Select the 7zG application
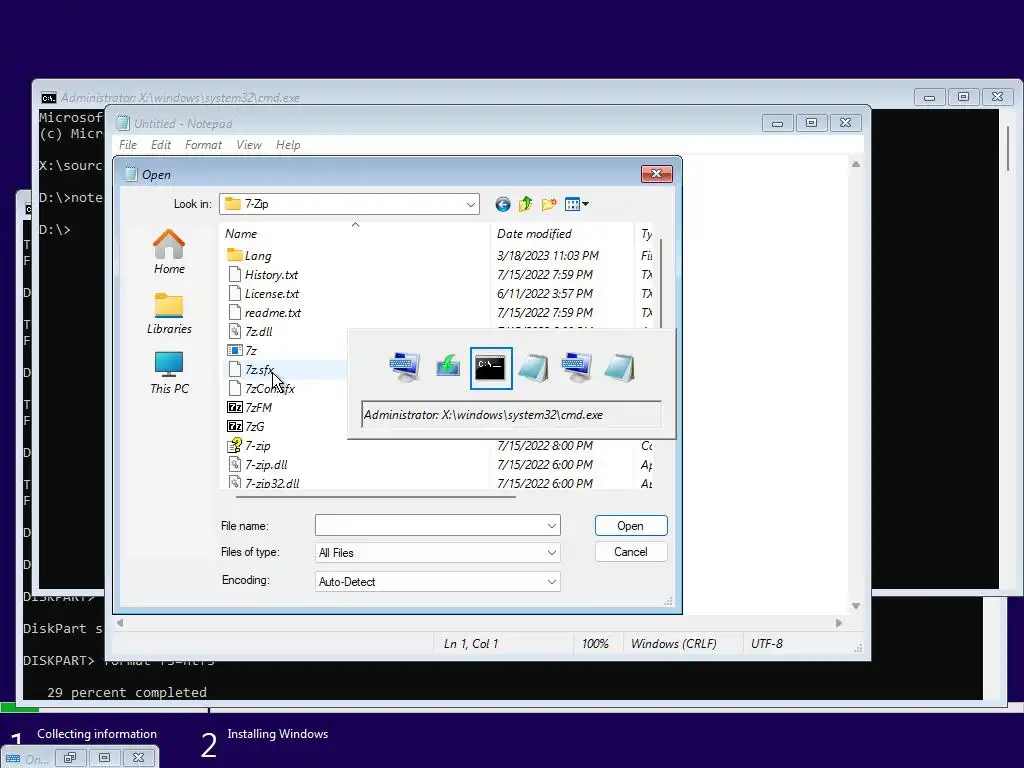This screenshot has height=768, width=1024. click(x=246, y=426)
